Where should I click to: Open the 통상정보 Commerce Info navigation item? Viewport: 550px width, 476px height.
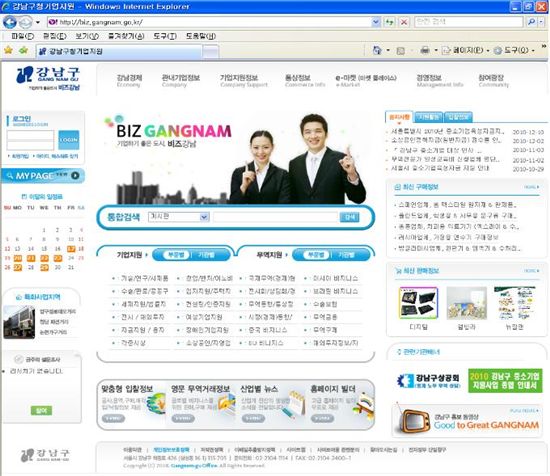tap(305, 81)
